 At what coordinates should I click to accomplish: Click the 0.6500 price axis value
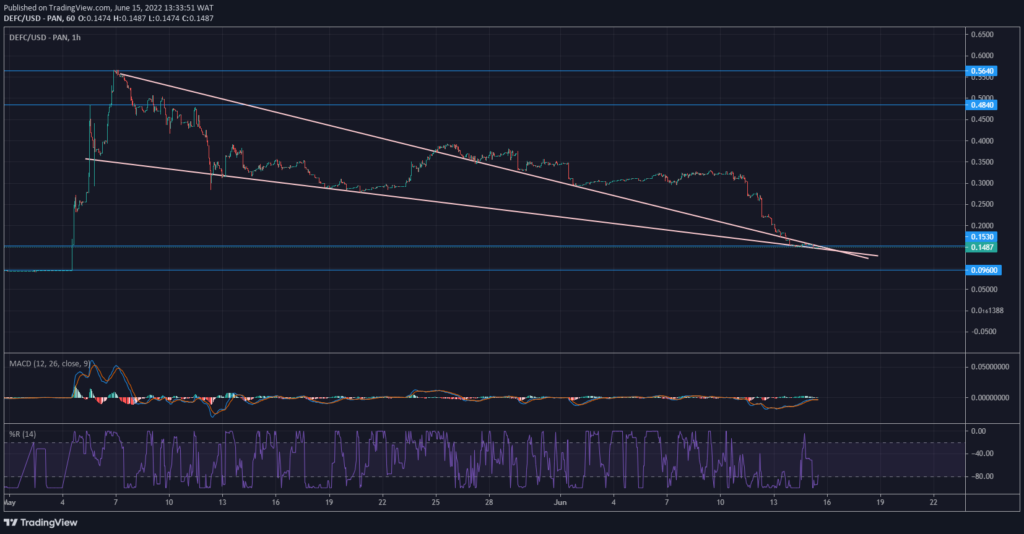pyautogui.click(x=982, y=35)
